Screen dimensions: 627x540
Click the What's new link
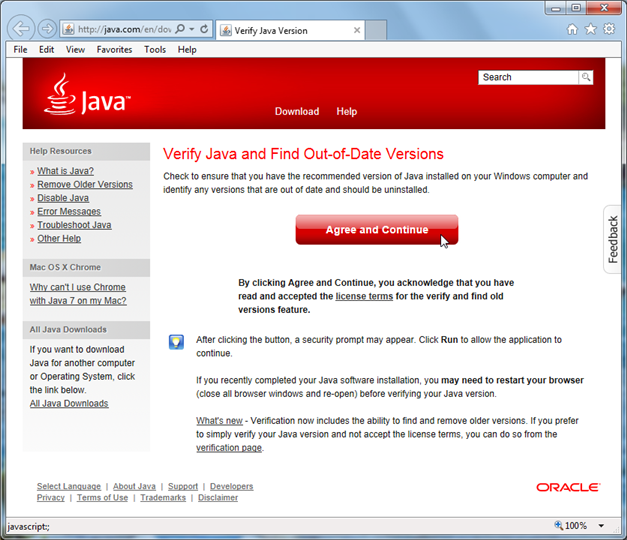tap(219, 421)
